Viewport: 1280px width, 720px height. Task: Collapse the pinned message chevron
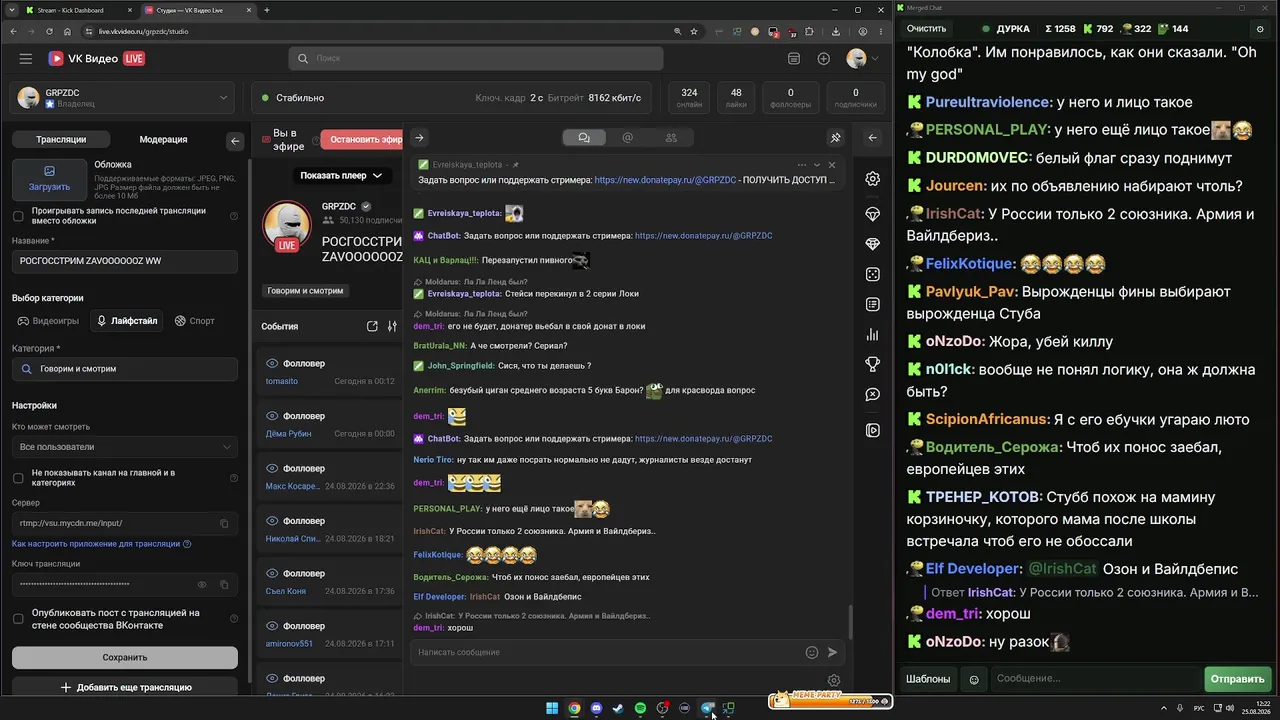click(x=817, y=165)
